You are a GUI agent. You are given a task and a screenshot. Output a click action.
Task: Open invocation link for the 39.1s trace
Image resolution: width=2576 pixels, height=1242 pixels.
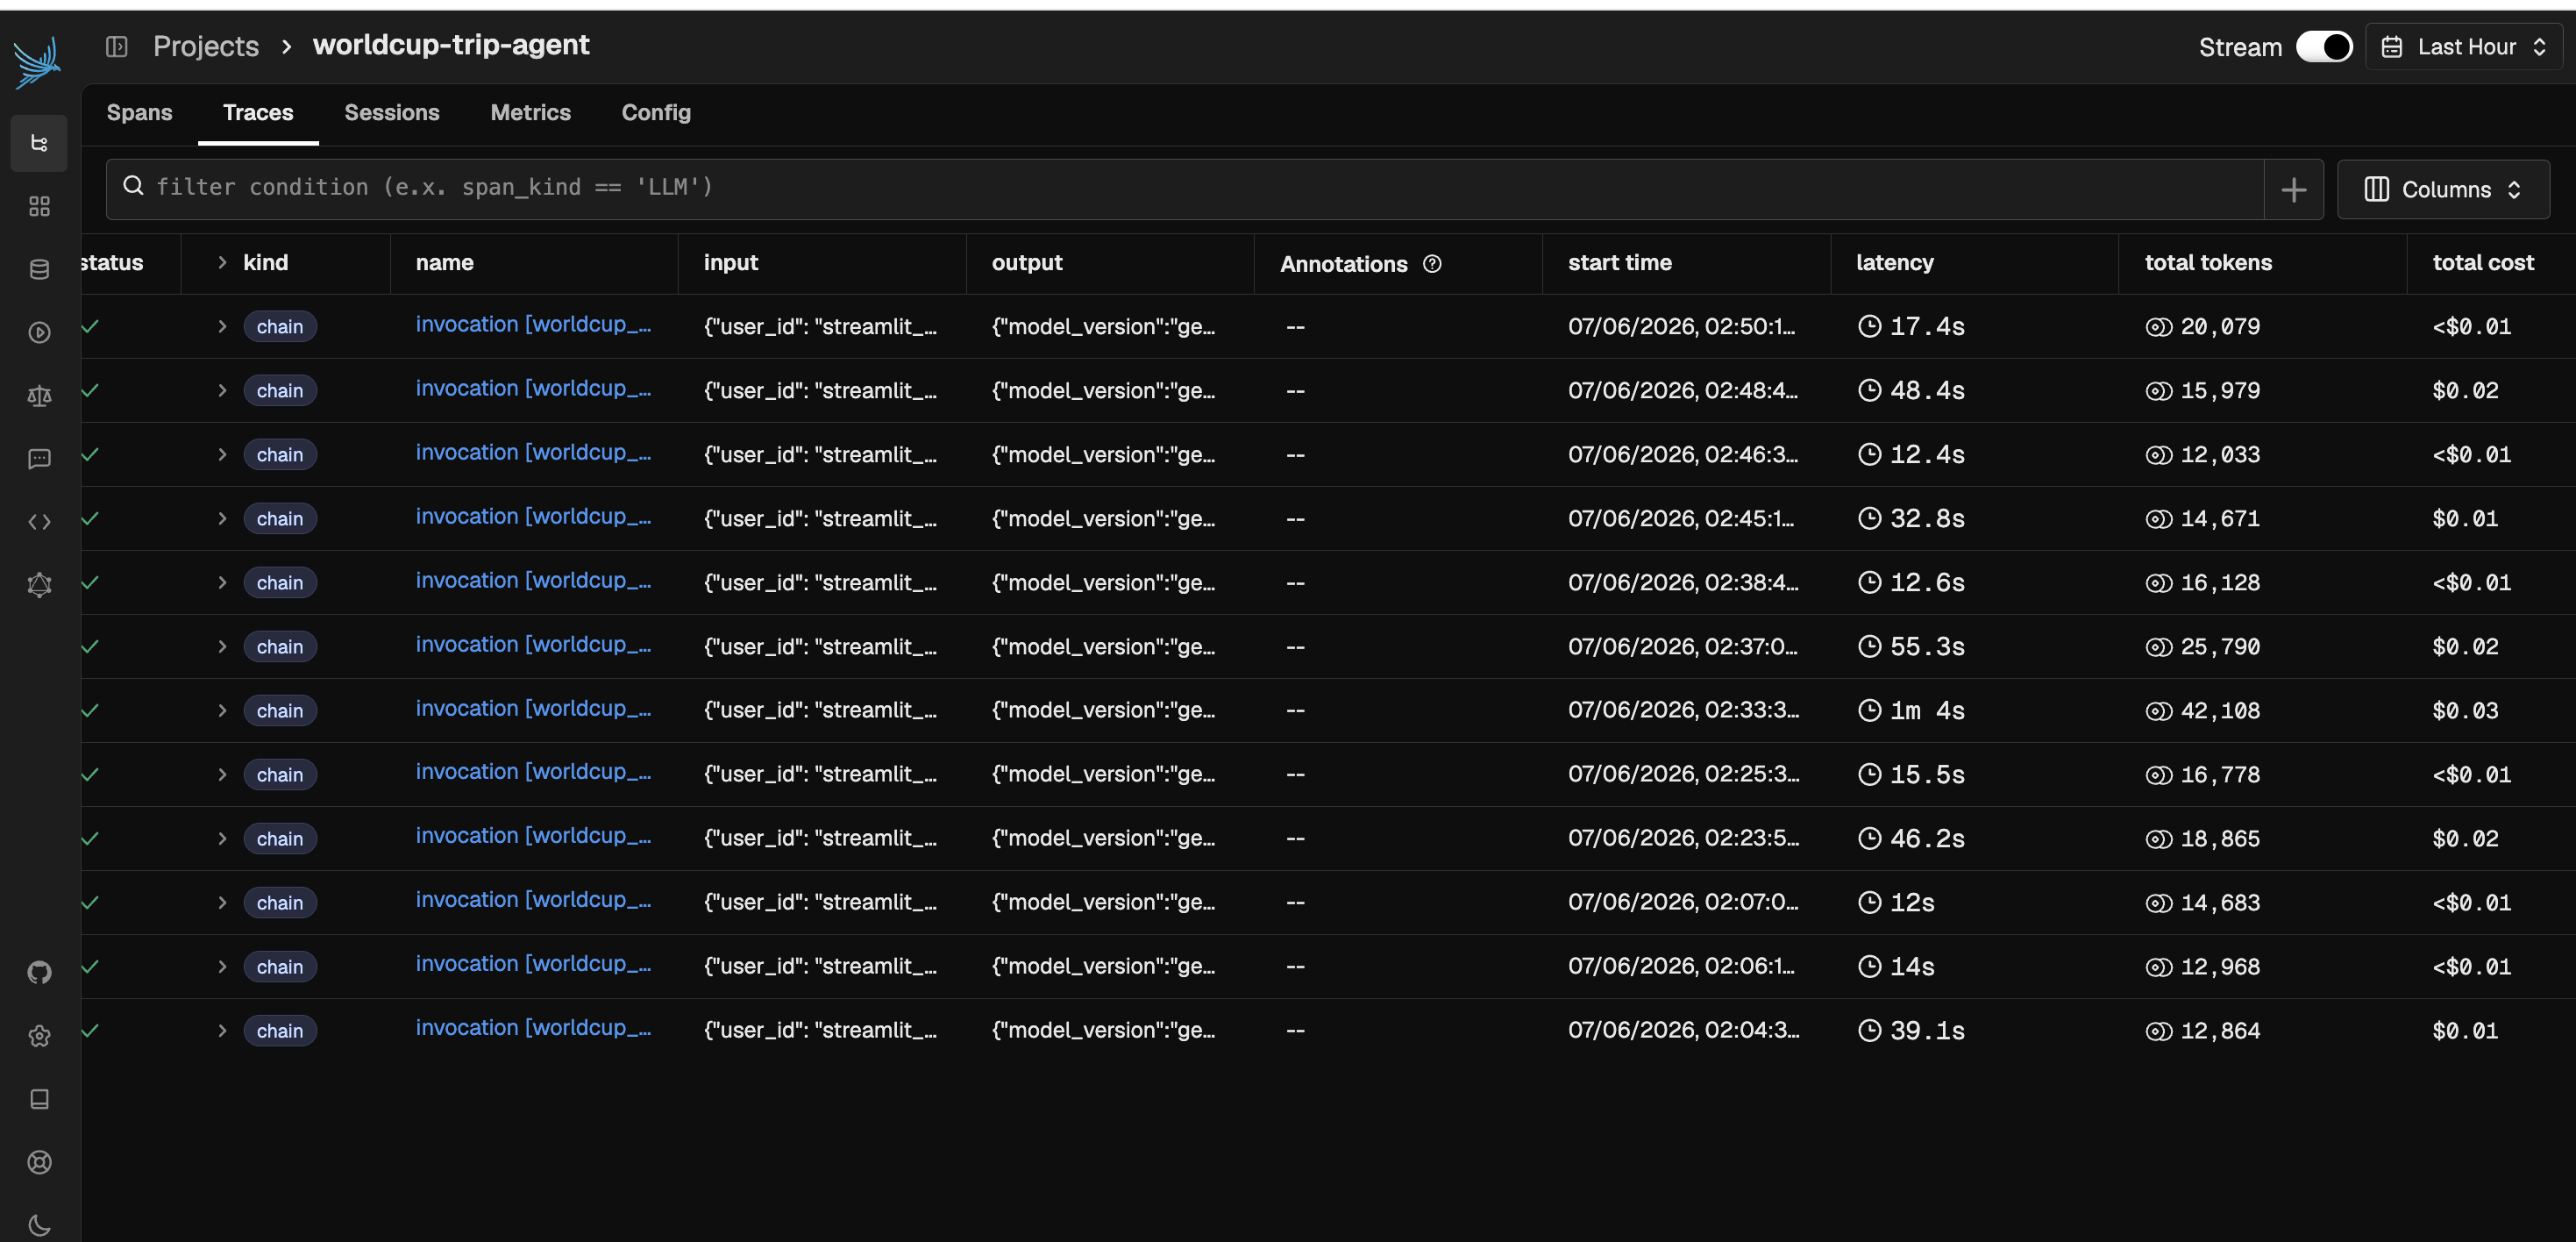tap(533, 1028)
